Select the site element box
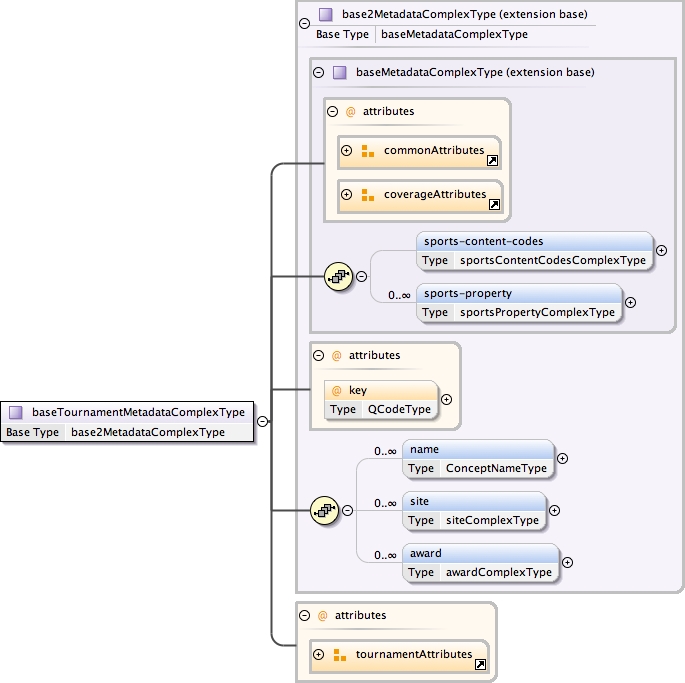This screenshot has width=685, height=683. 475,509
